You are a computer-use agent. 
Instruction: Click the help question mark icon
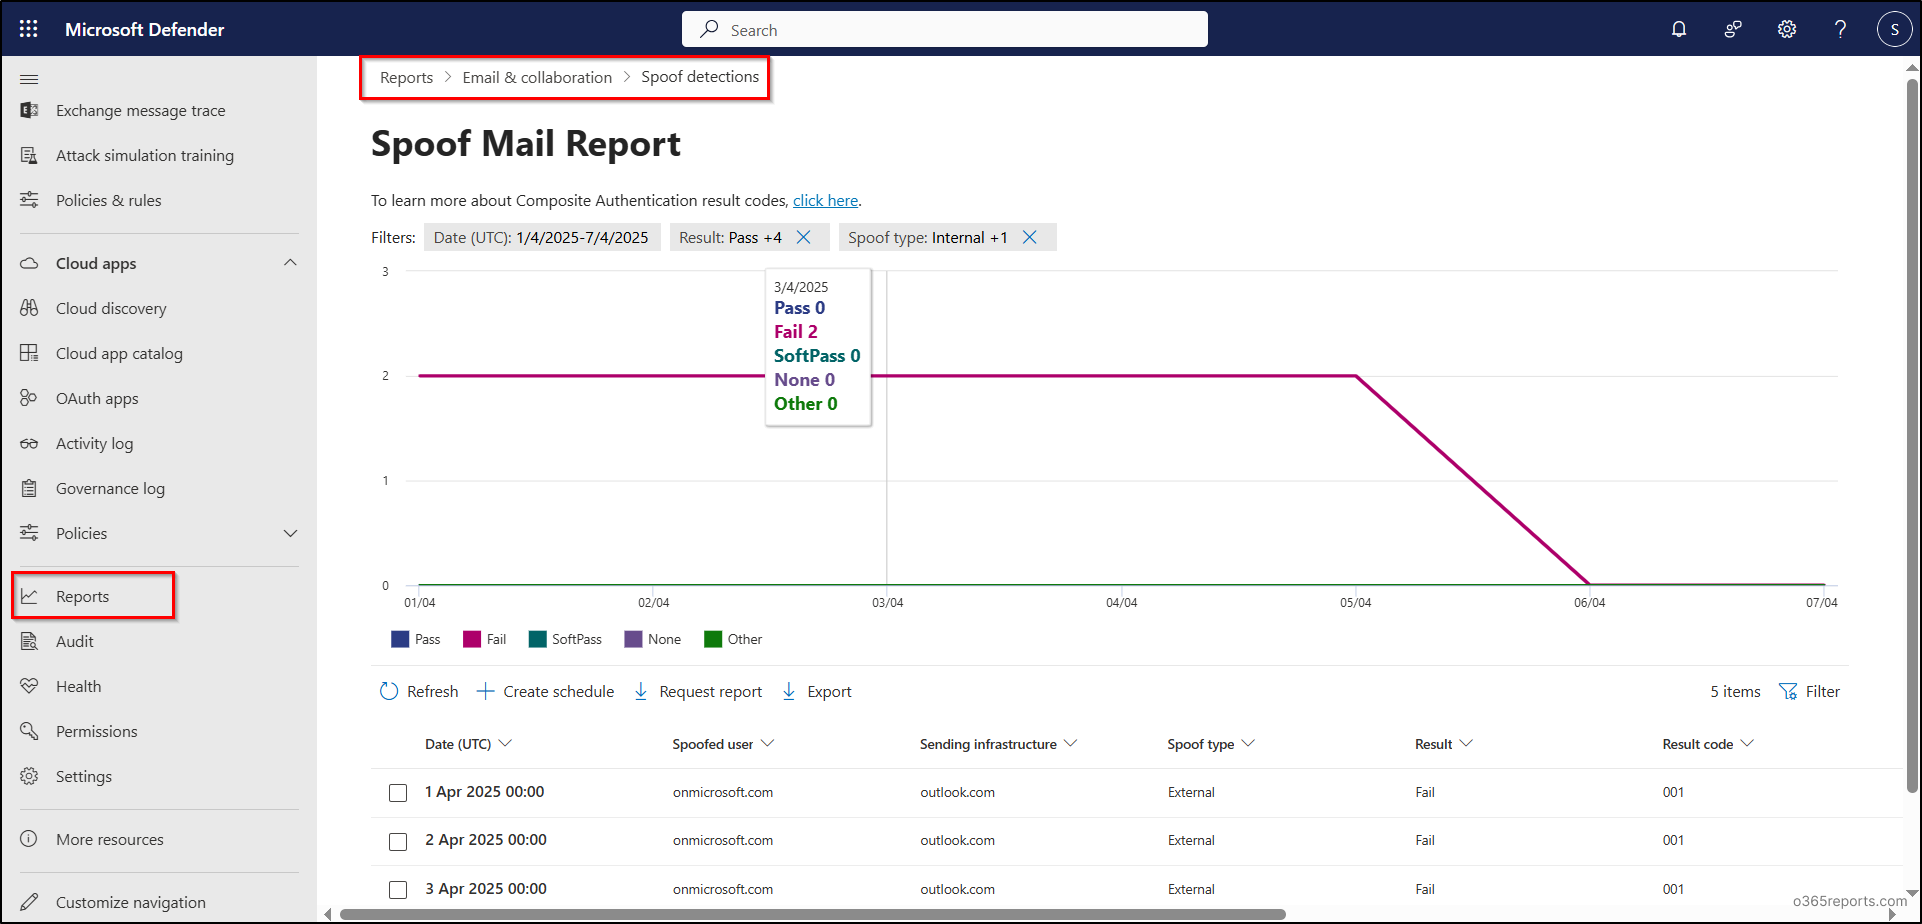point(1840,29)
